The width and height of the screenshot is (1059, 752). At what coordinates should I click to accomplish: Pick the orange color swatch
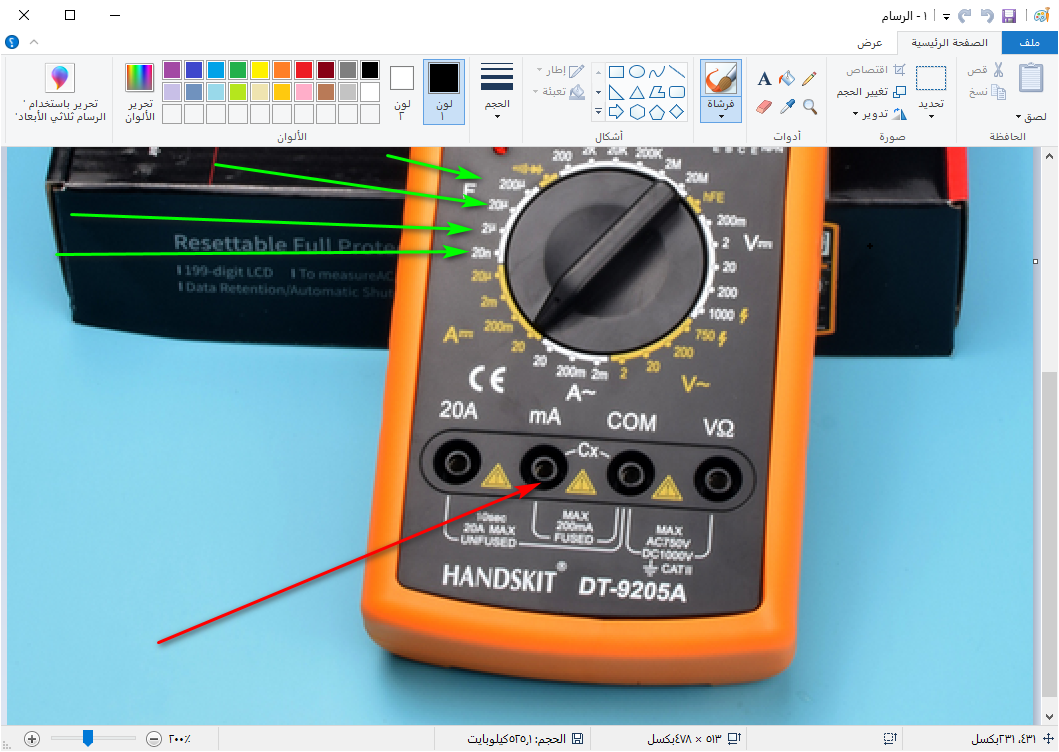(x=282, y=70)
